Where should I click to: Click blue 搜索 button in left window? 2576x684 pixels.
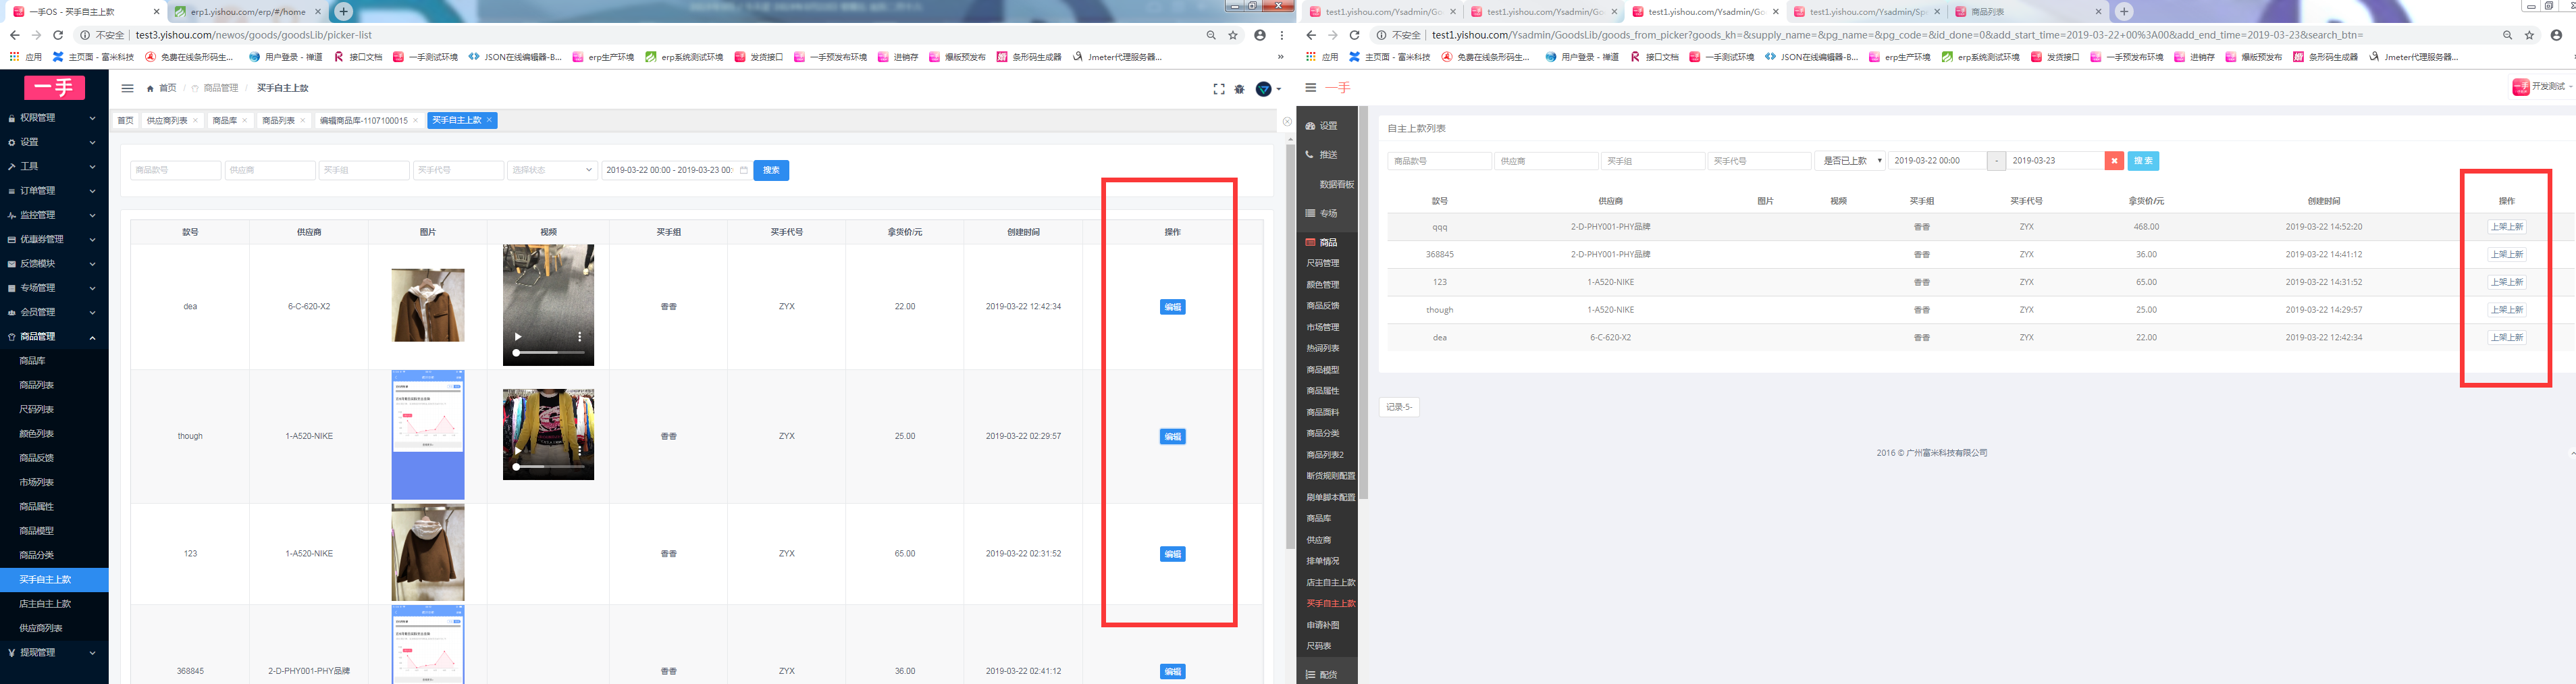771,170
